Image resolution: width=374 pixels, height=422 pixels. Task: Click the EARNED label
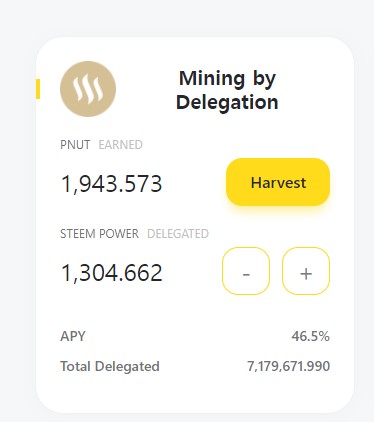click(121, 145)
